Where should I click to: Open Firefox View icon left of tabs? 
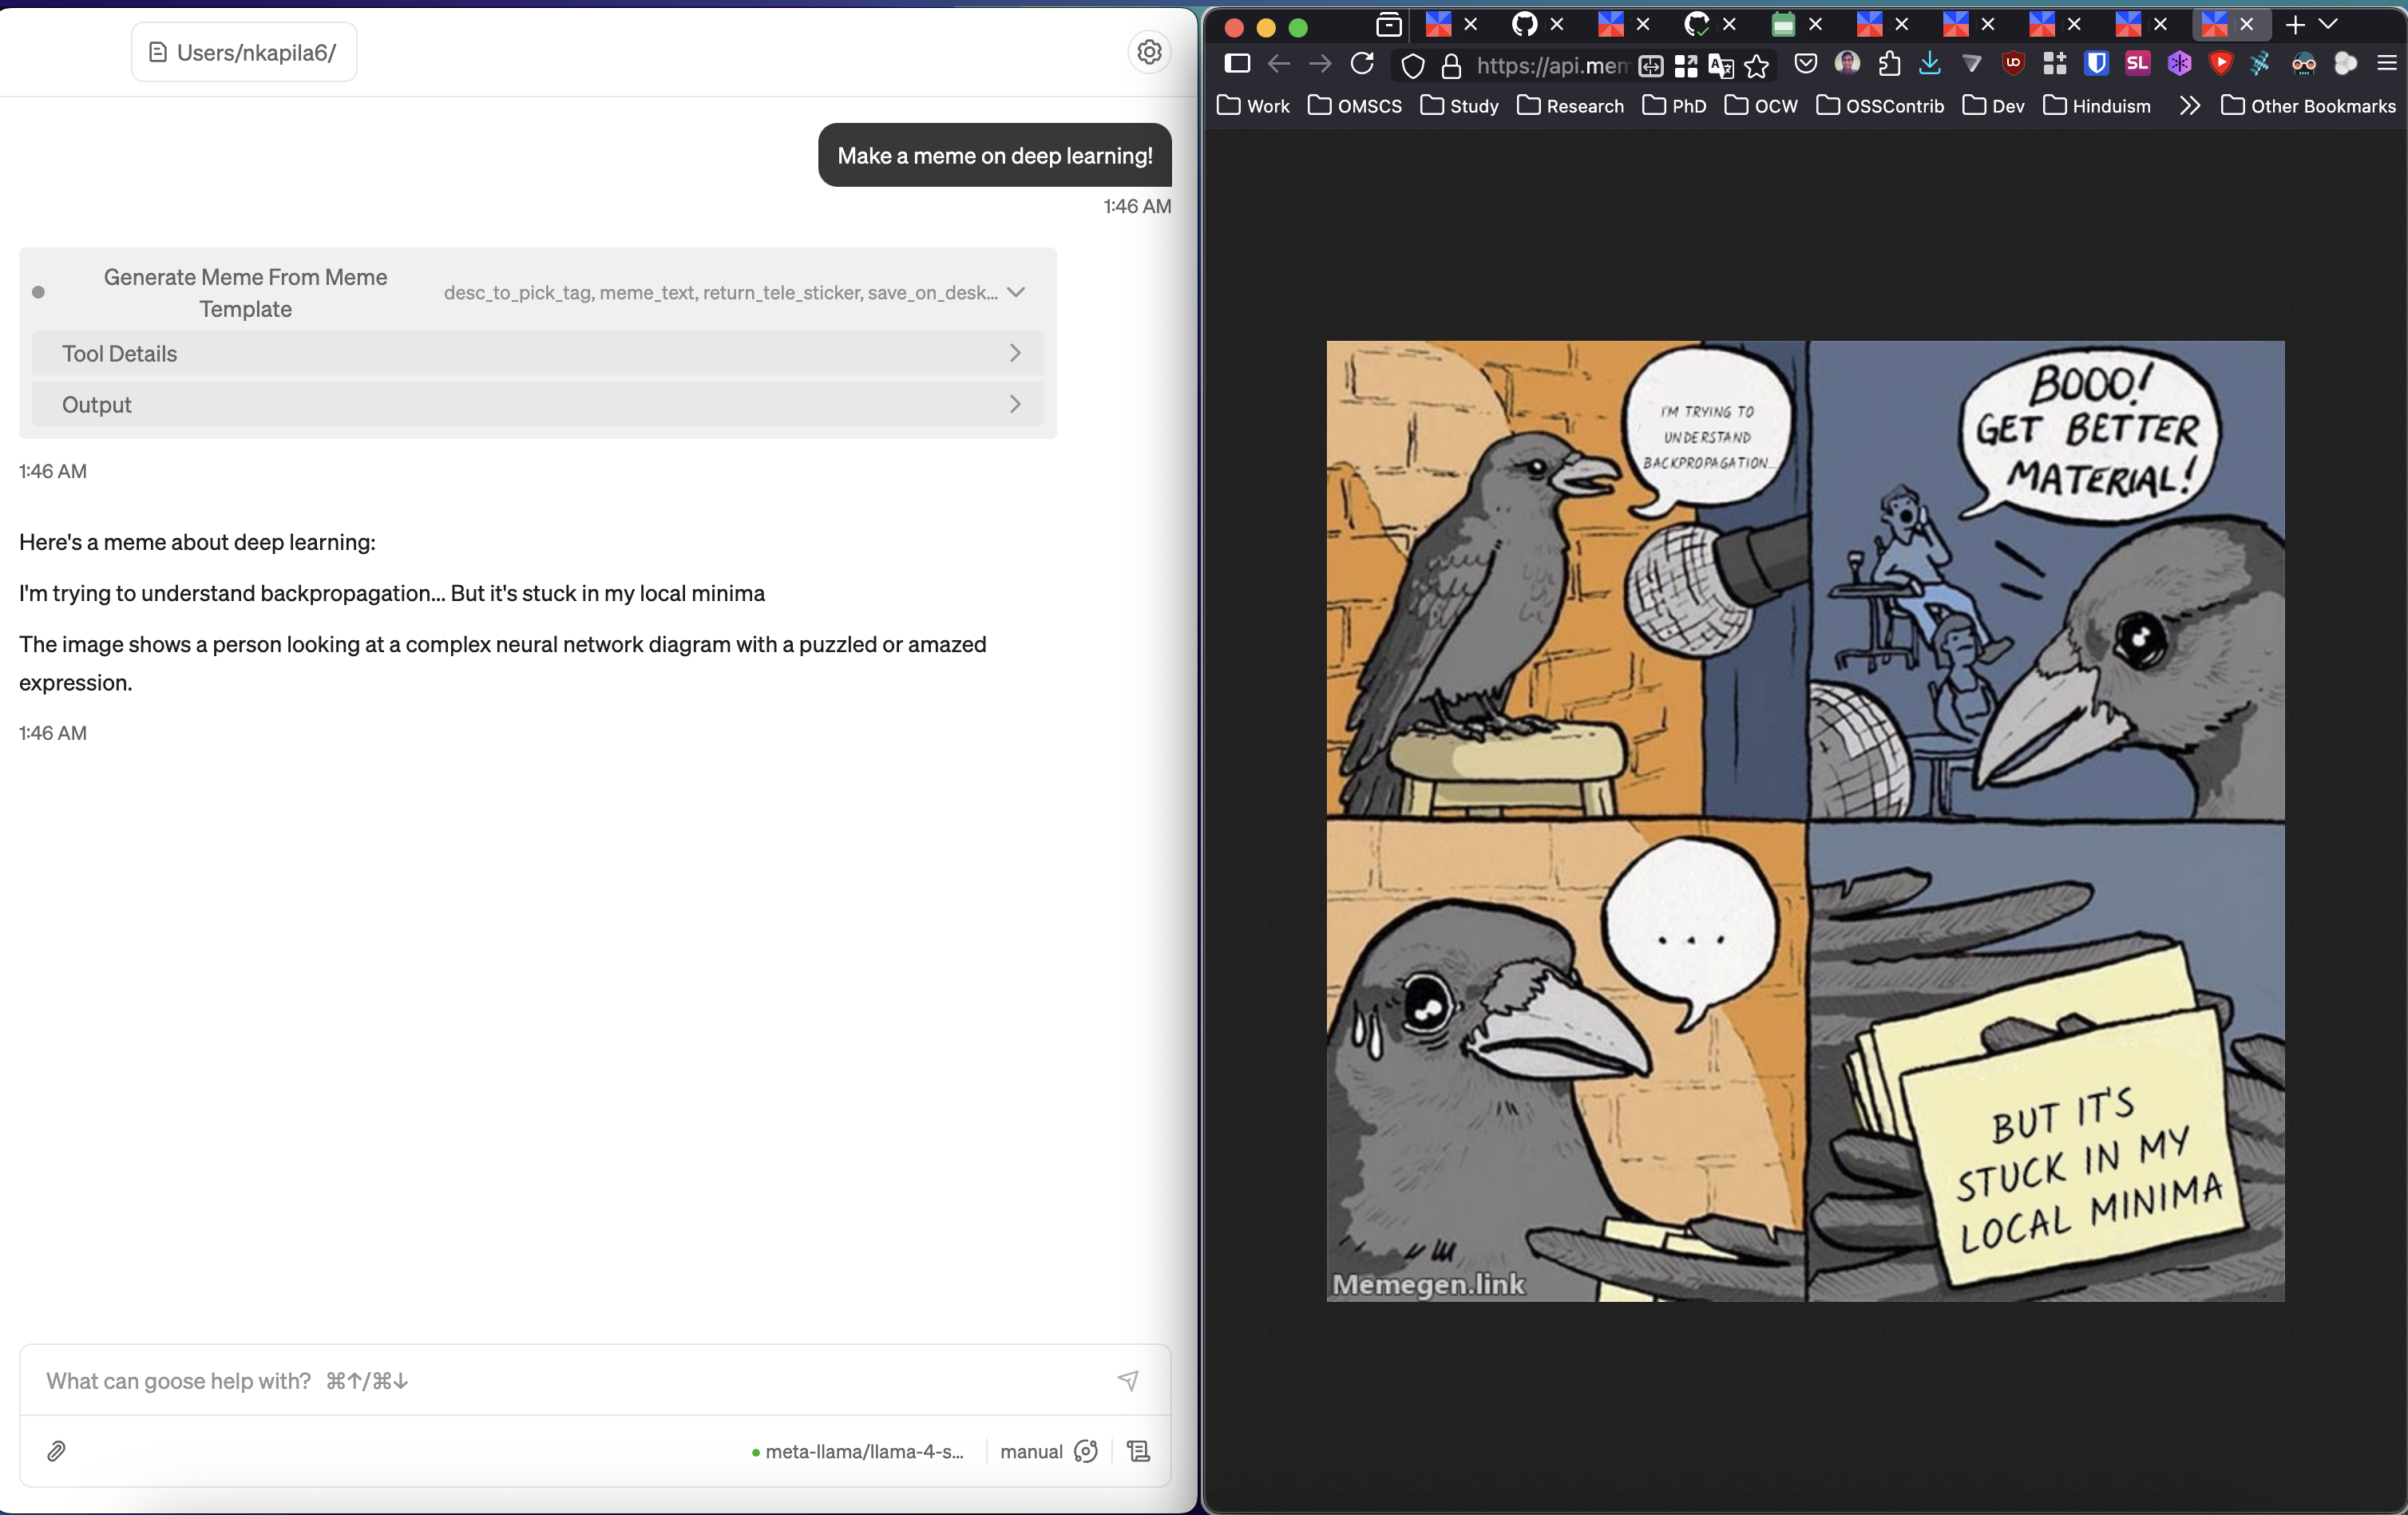coord(1388,25)
